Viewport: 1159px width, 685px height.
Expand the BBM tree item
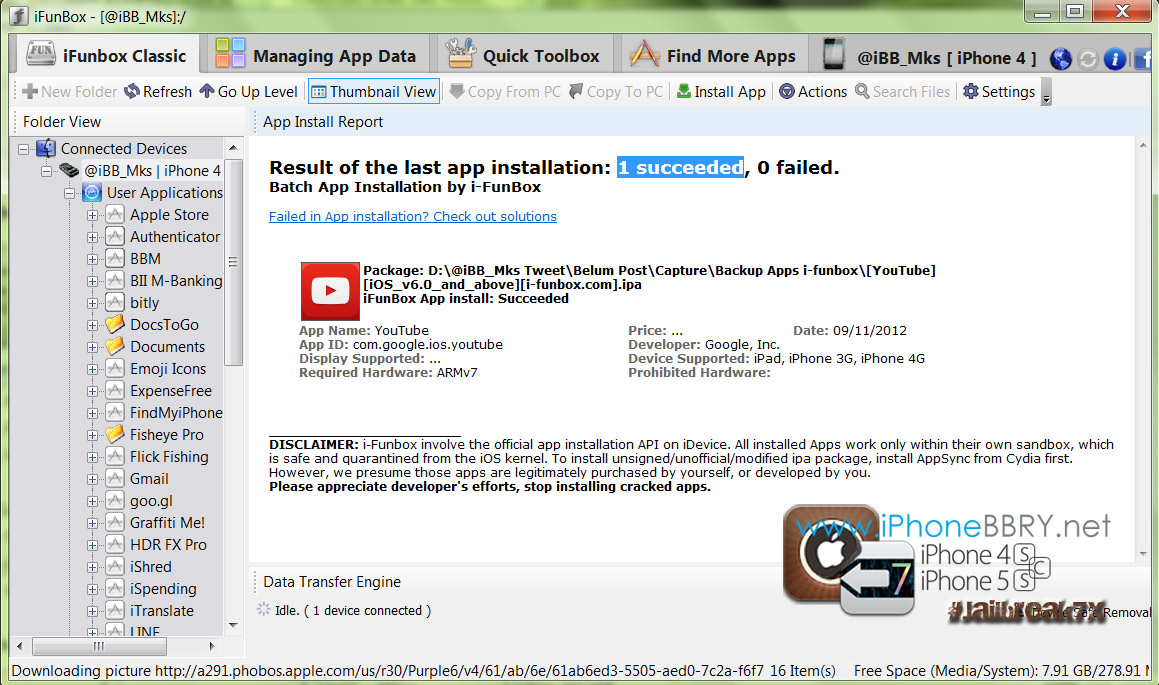[x=92, y=259]
